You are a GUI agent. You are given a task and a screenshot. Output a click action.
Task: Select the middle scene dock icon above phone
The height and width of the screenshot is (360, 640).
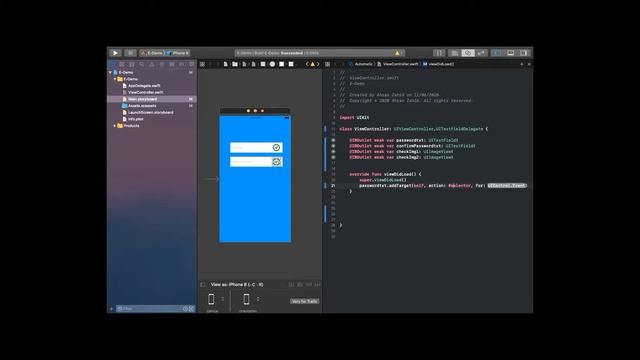pos(255,111)
